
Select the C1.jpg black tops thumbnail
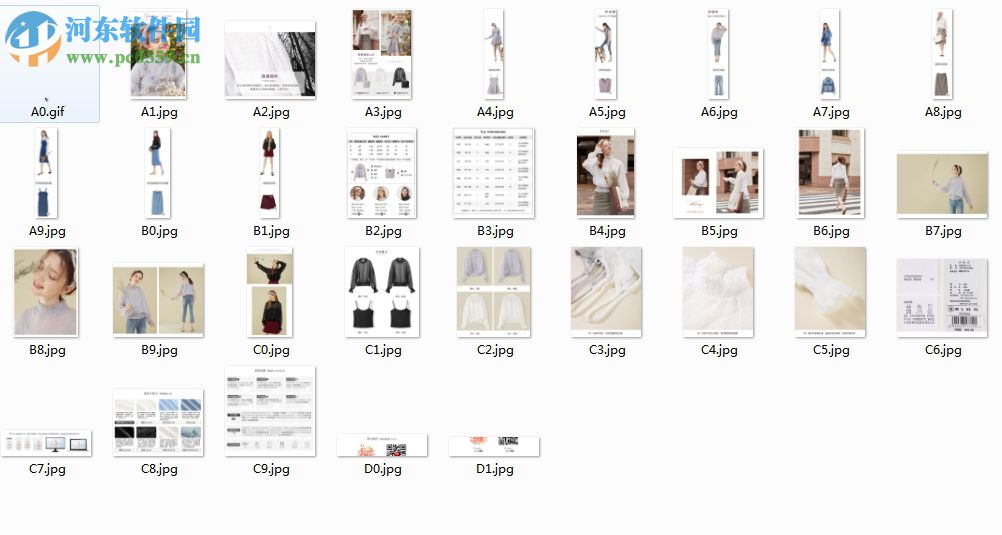pyautogui.click(x=382, y=292)
